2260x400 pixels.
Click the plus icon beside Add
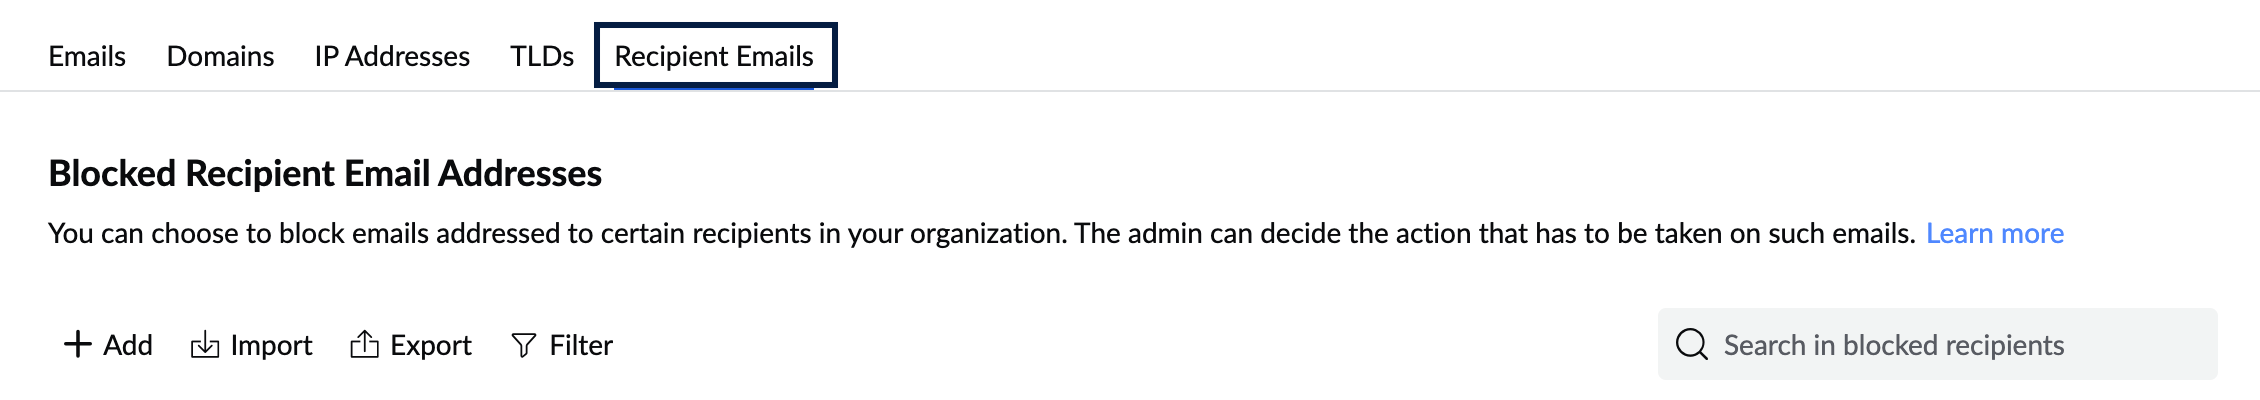point(77,345)
